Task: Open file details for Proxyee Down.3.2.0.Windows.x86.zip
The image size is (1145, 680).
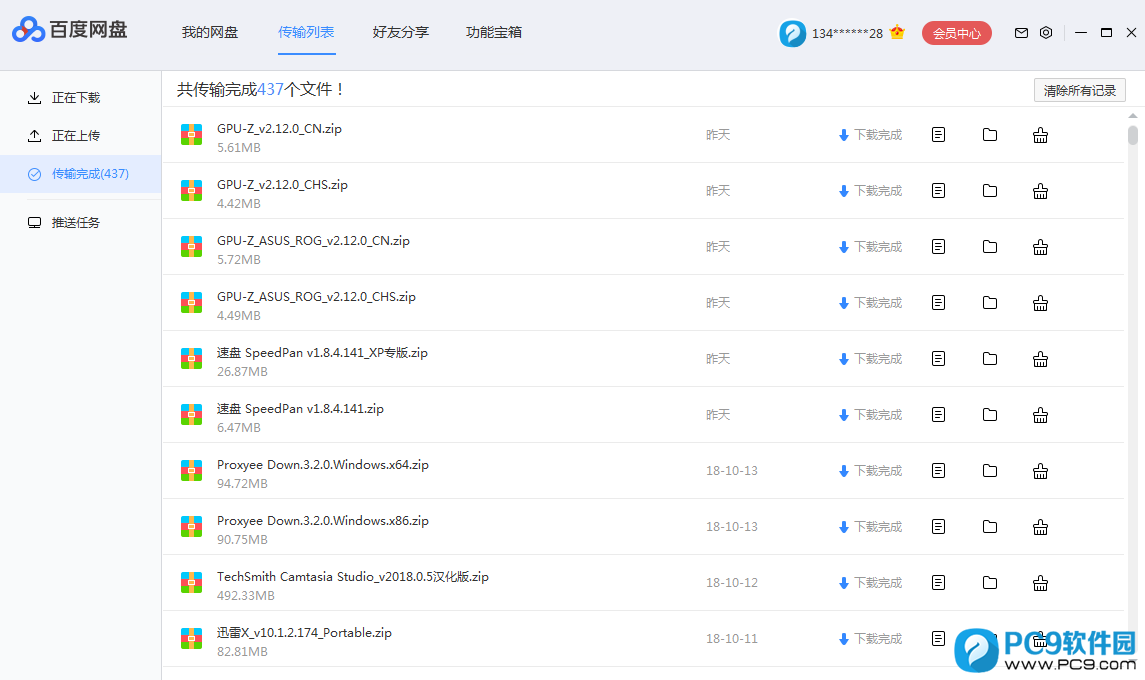Action: (938, 527)
